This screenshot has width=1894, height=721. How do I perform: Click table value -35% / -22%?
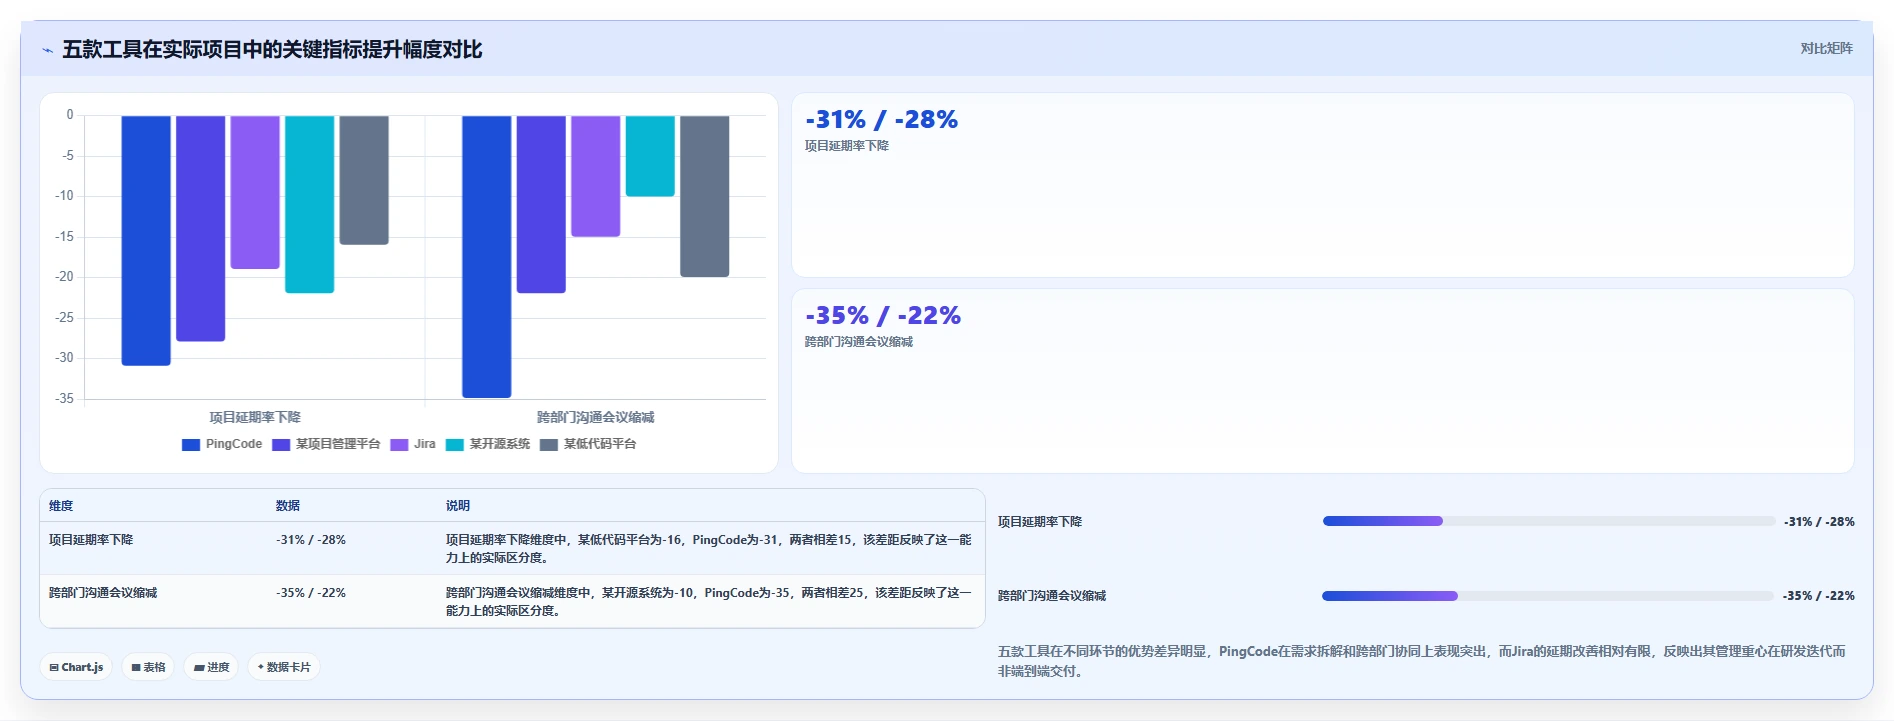coord(311,593)
